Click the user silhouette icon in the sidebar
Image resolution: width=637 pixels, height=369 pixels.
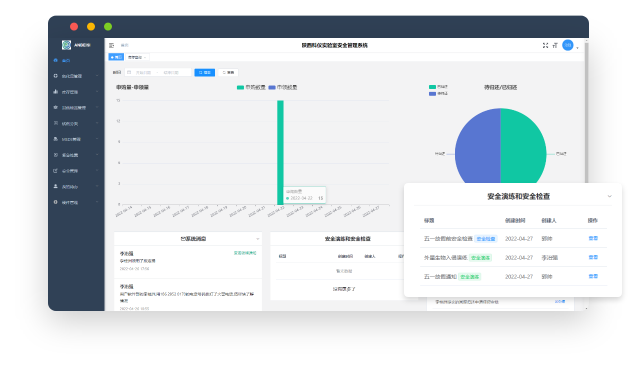tap(55, 186)
